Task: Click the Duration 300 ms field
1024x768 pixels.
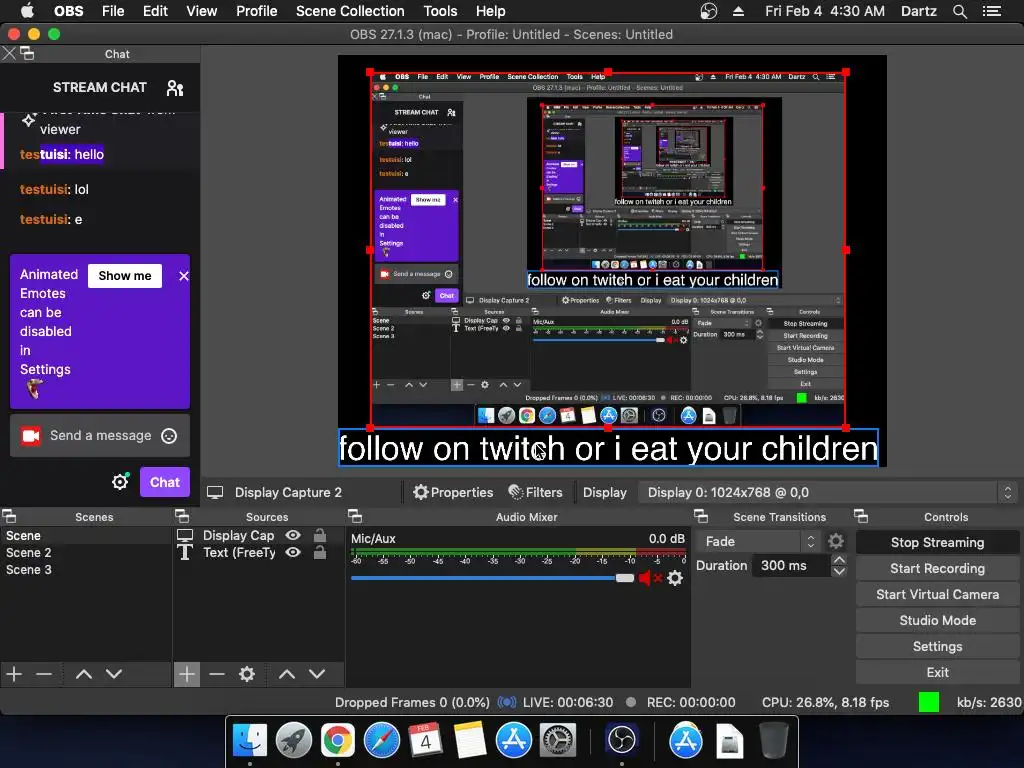Action: click(790, 566)
